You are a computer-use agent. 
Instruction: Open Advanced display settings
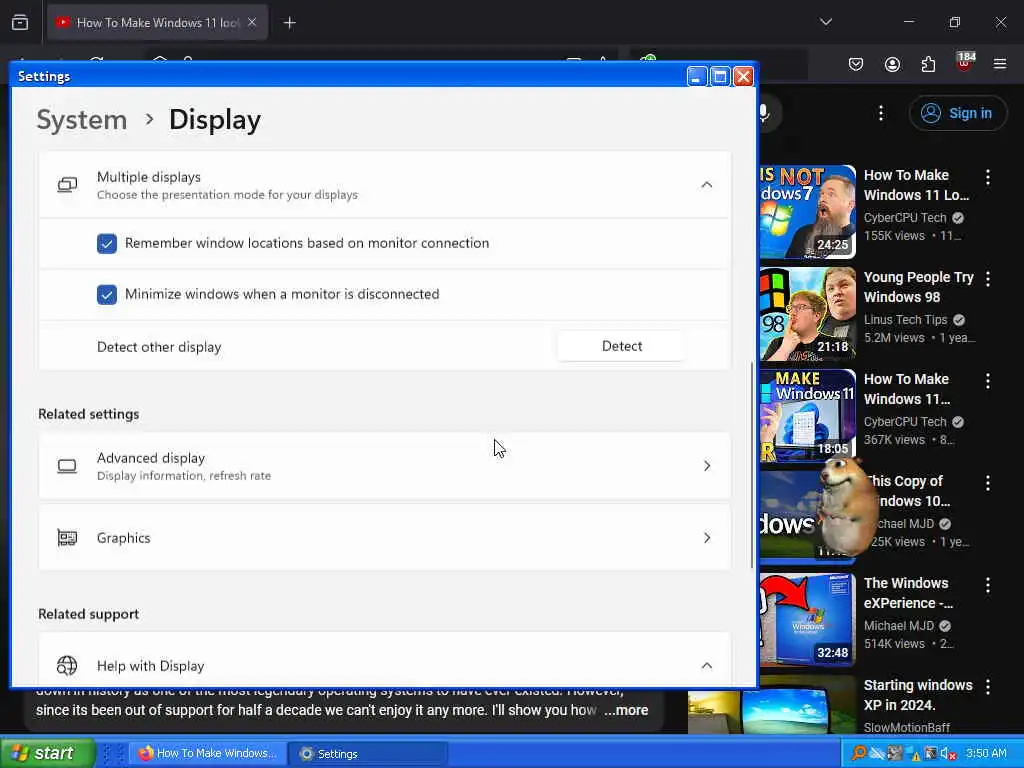[385, 466]
